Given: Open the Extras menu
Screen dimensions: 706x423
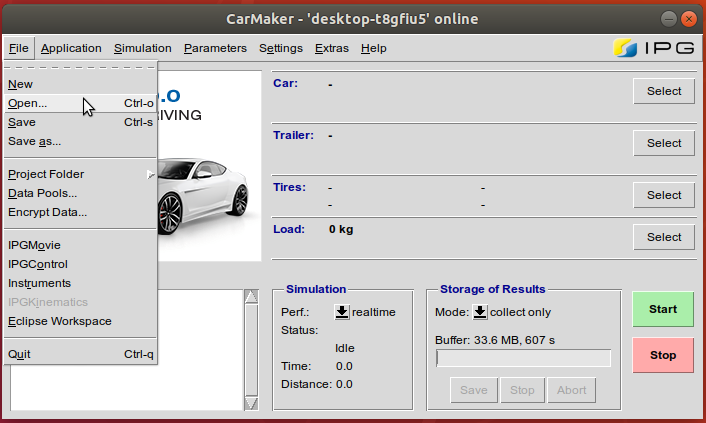Looking at the screenshot, I should [331, 48].
